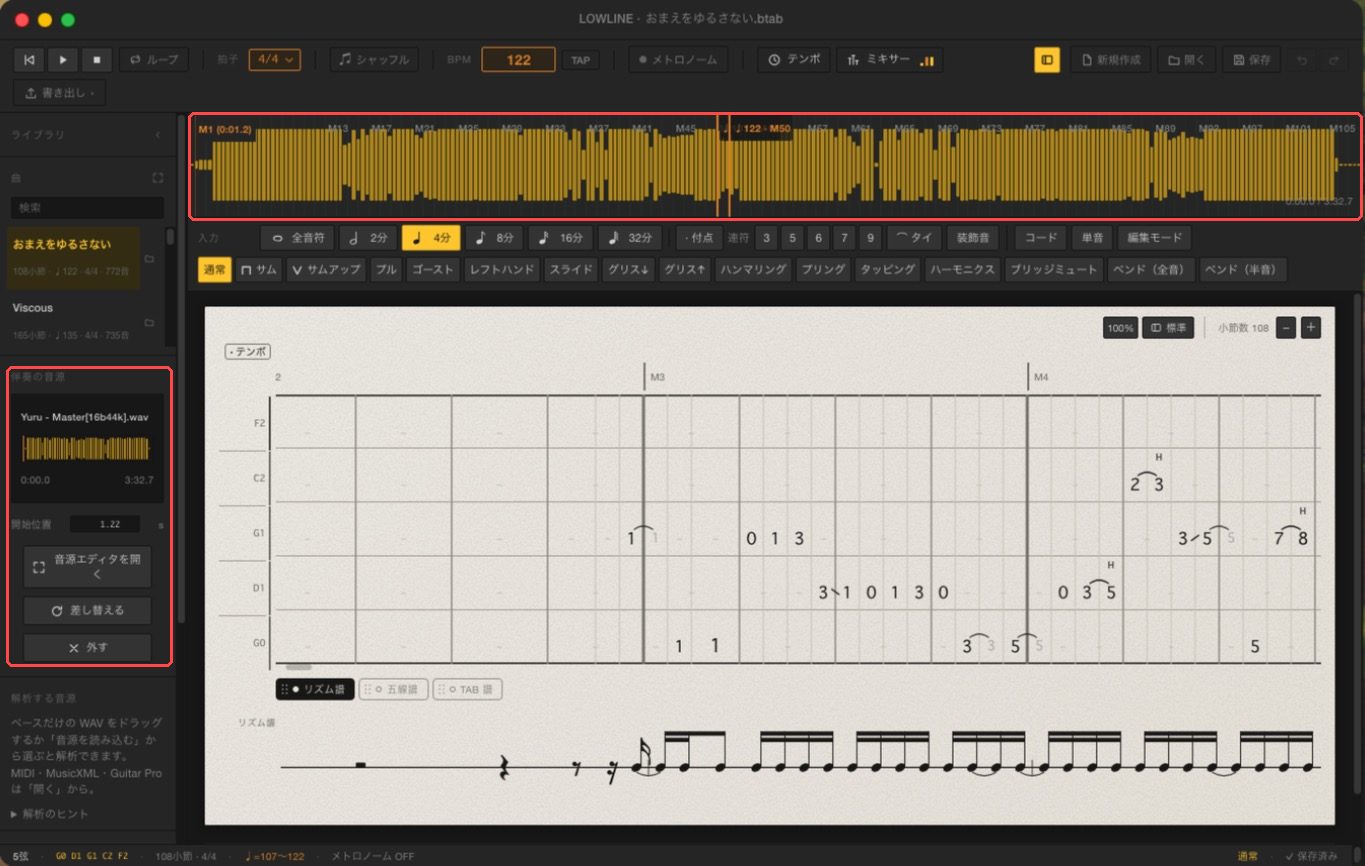Increase measure count with the plus button
The height and width of the screenshot is (866, 1365).
(x=1311, y=328)
